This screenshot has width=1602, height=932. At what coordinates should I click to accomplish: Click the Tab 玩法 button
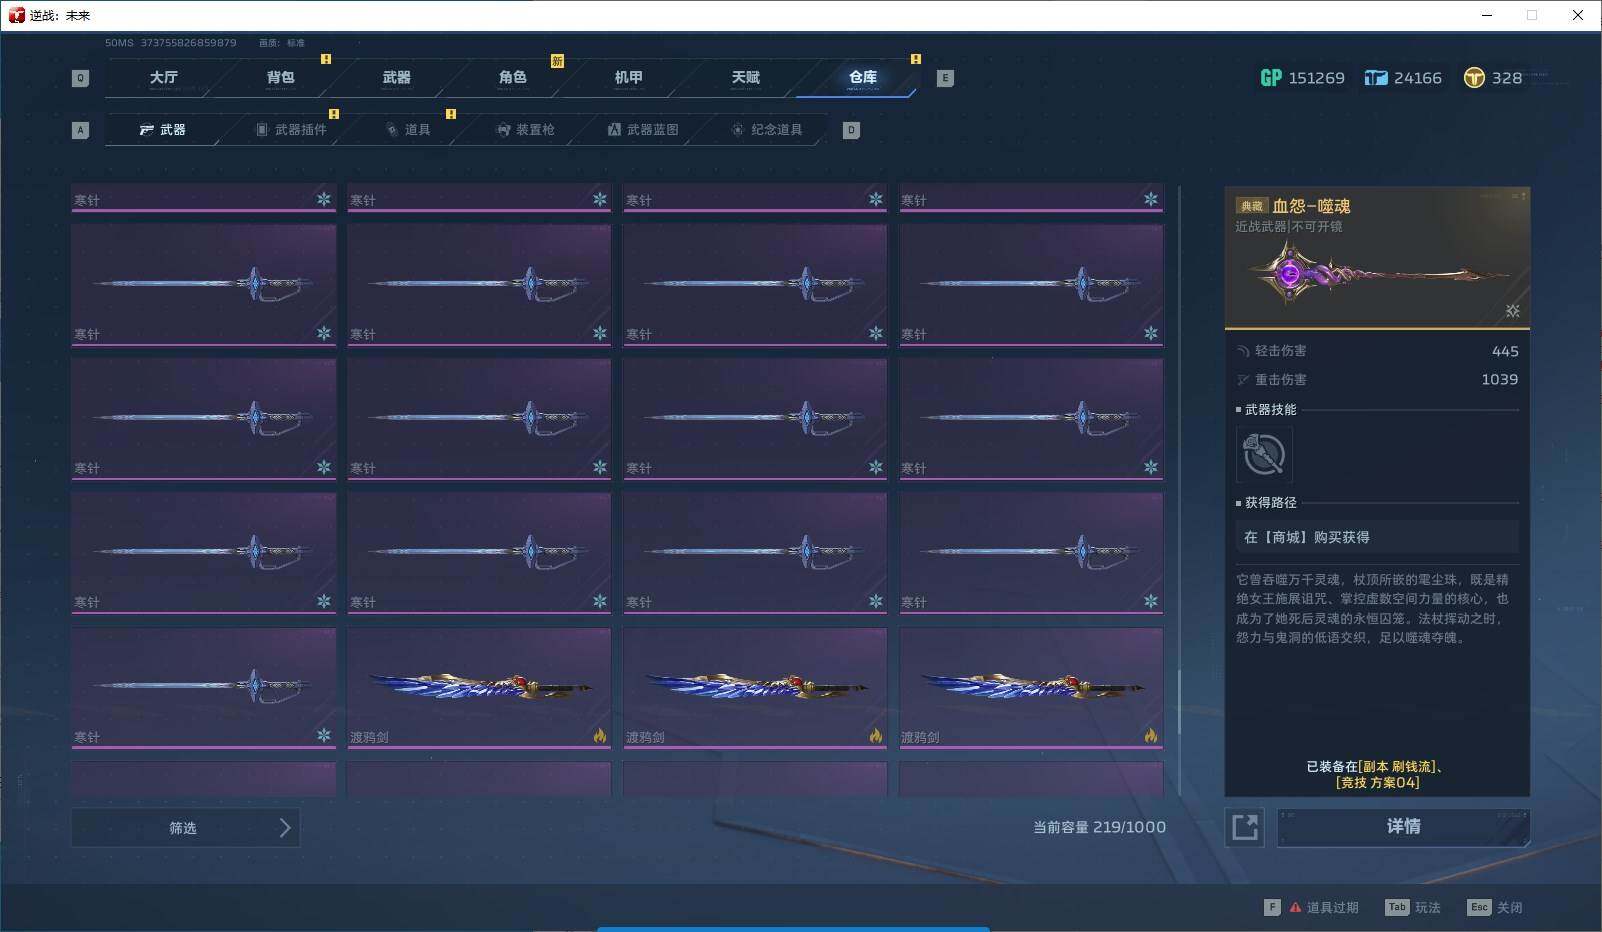click(1413, 907)
